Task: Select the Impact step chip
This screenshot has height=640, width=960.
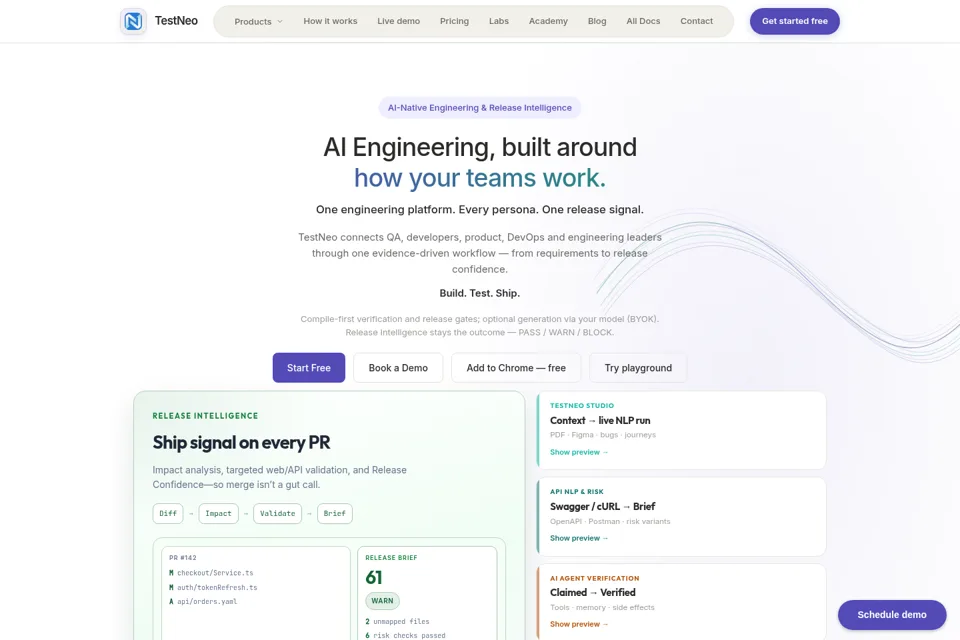Action: [219, 513]
